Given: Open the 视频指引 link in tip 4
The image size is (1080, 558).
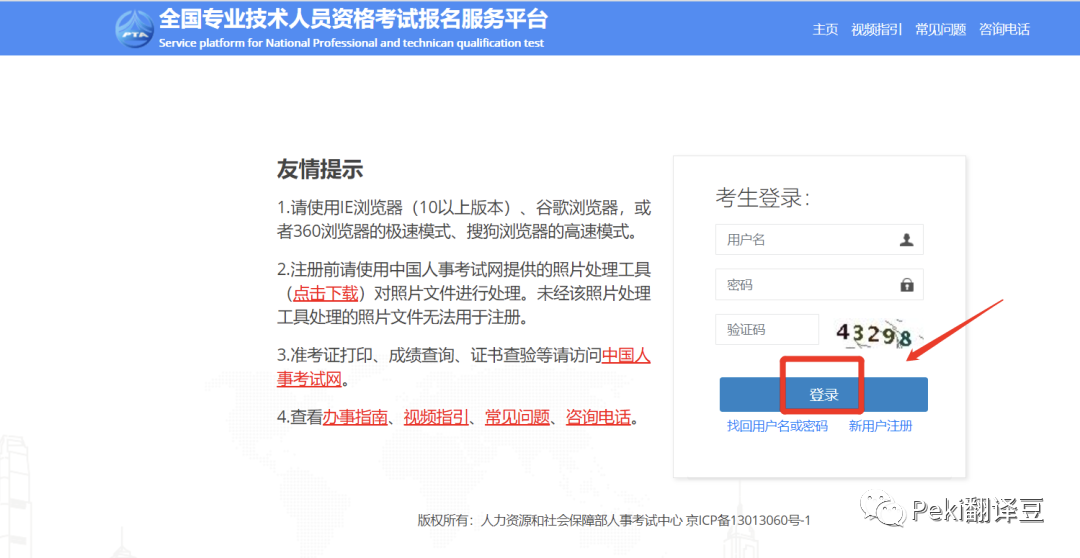Looking at the screenshot, I should pyautogui.click(x=436, y=417).
